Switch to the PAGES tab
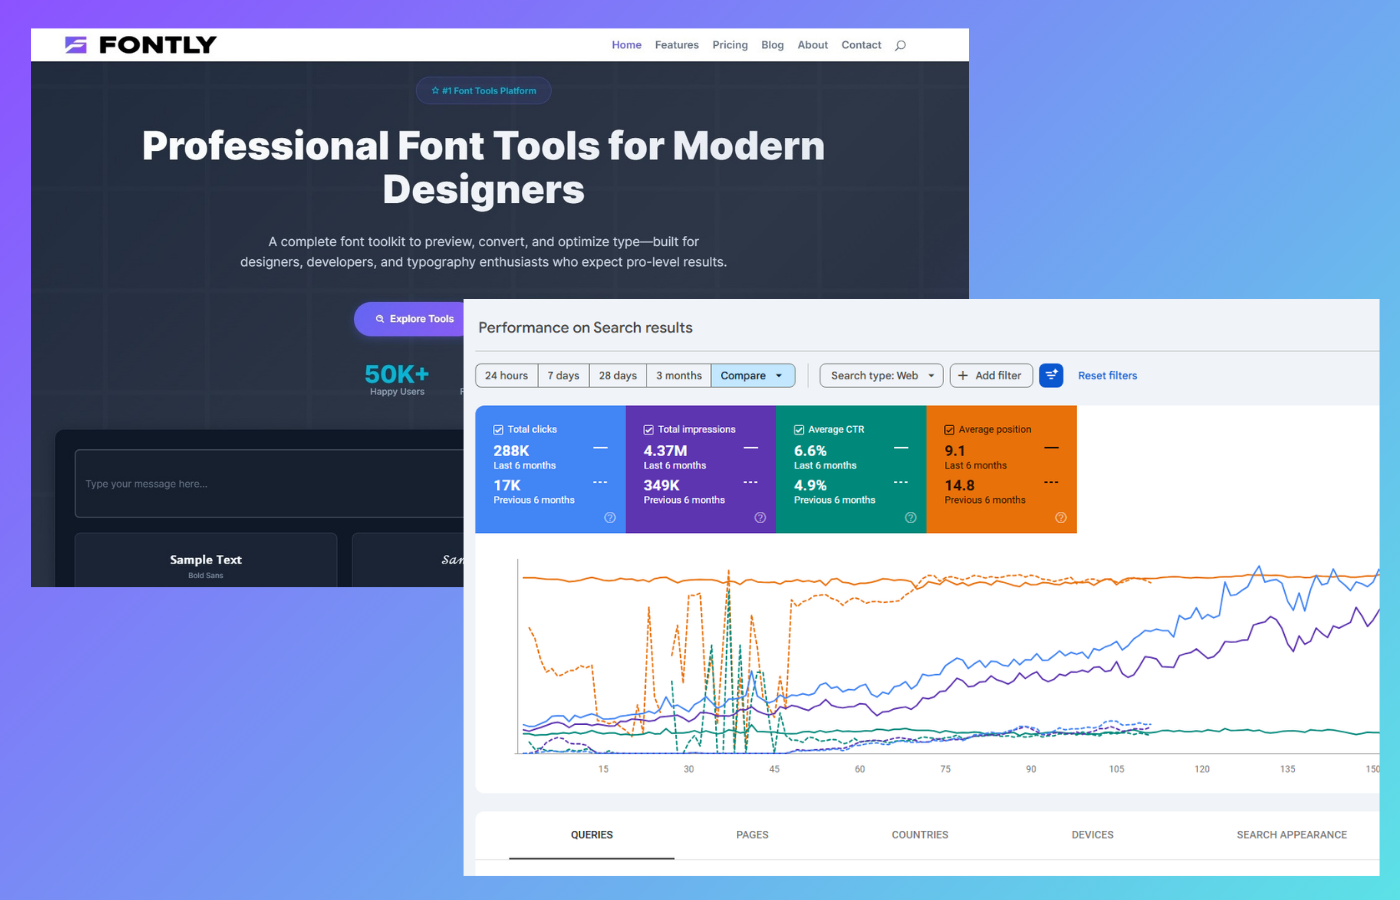This screenshot has height=900, width=1400. (752, 835)
